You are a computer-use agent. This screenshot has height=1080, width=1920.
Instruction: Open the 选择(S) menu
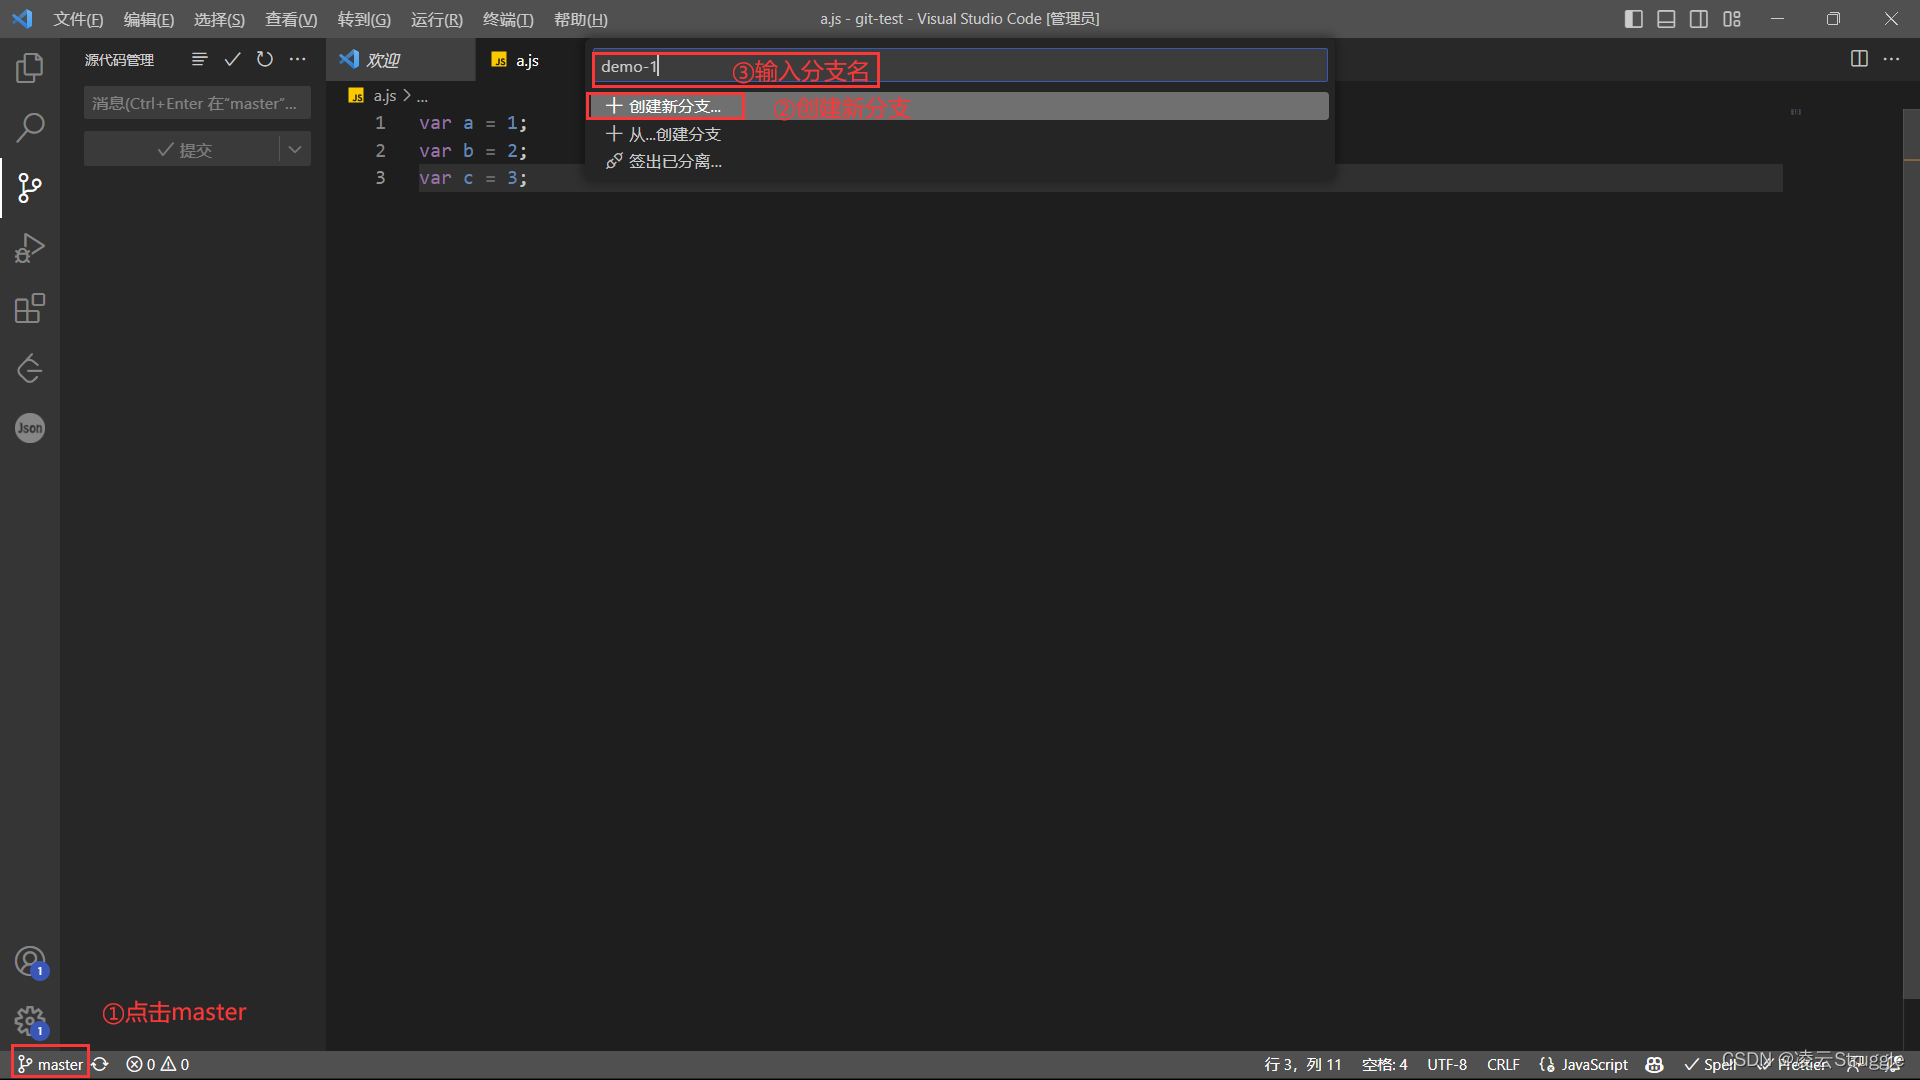[x=219, y=19]
